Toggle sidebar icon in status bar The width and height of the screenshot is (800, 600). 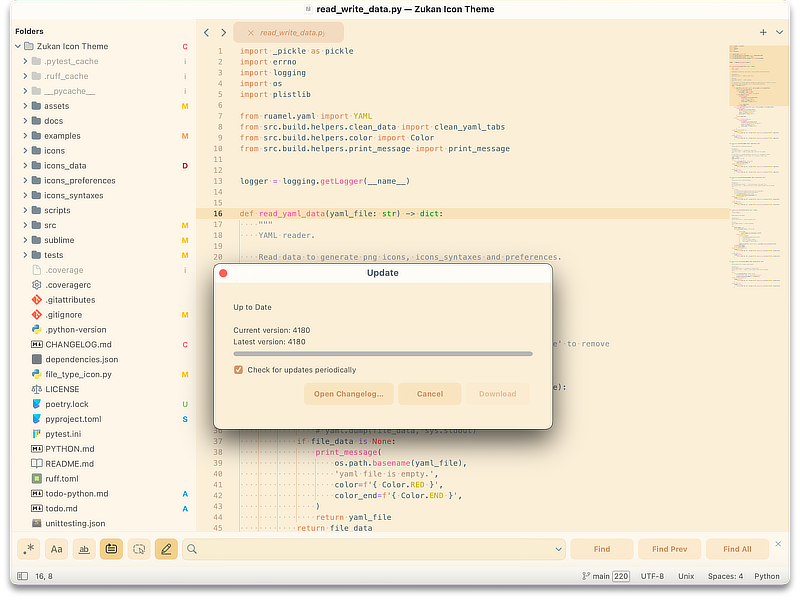(22, 576)
